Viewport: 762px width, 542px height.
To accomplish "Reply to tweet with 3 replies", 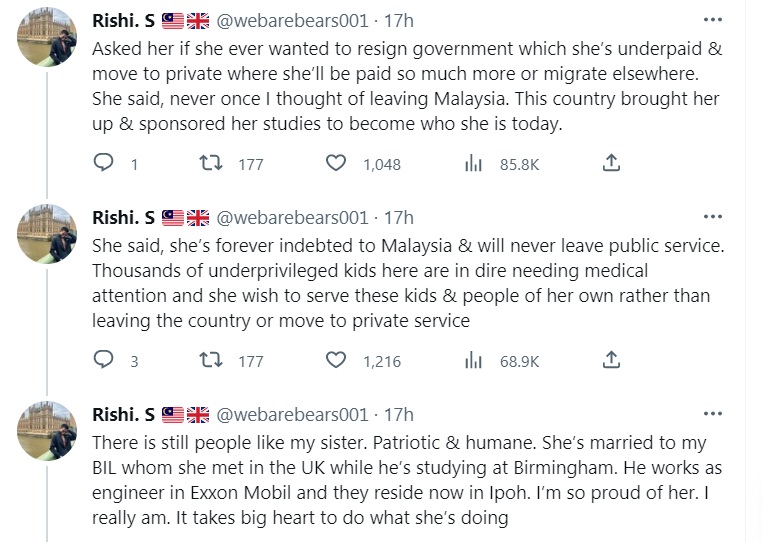I will pos(103,360).
